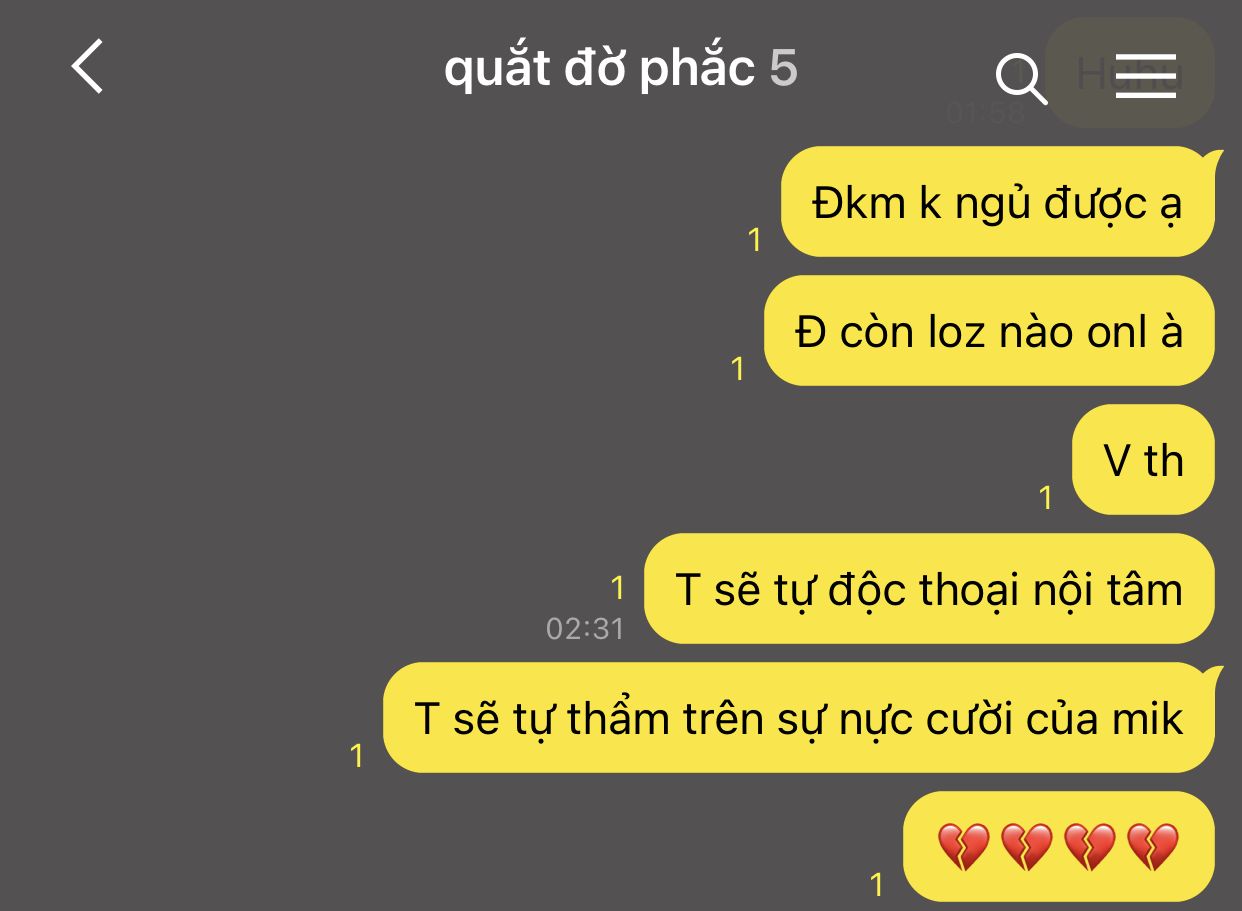Open chat search with magnifier icon
The image size is (1242, 911).
coord(1021,78)
